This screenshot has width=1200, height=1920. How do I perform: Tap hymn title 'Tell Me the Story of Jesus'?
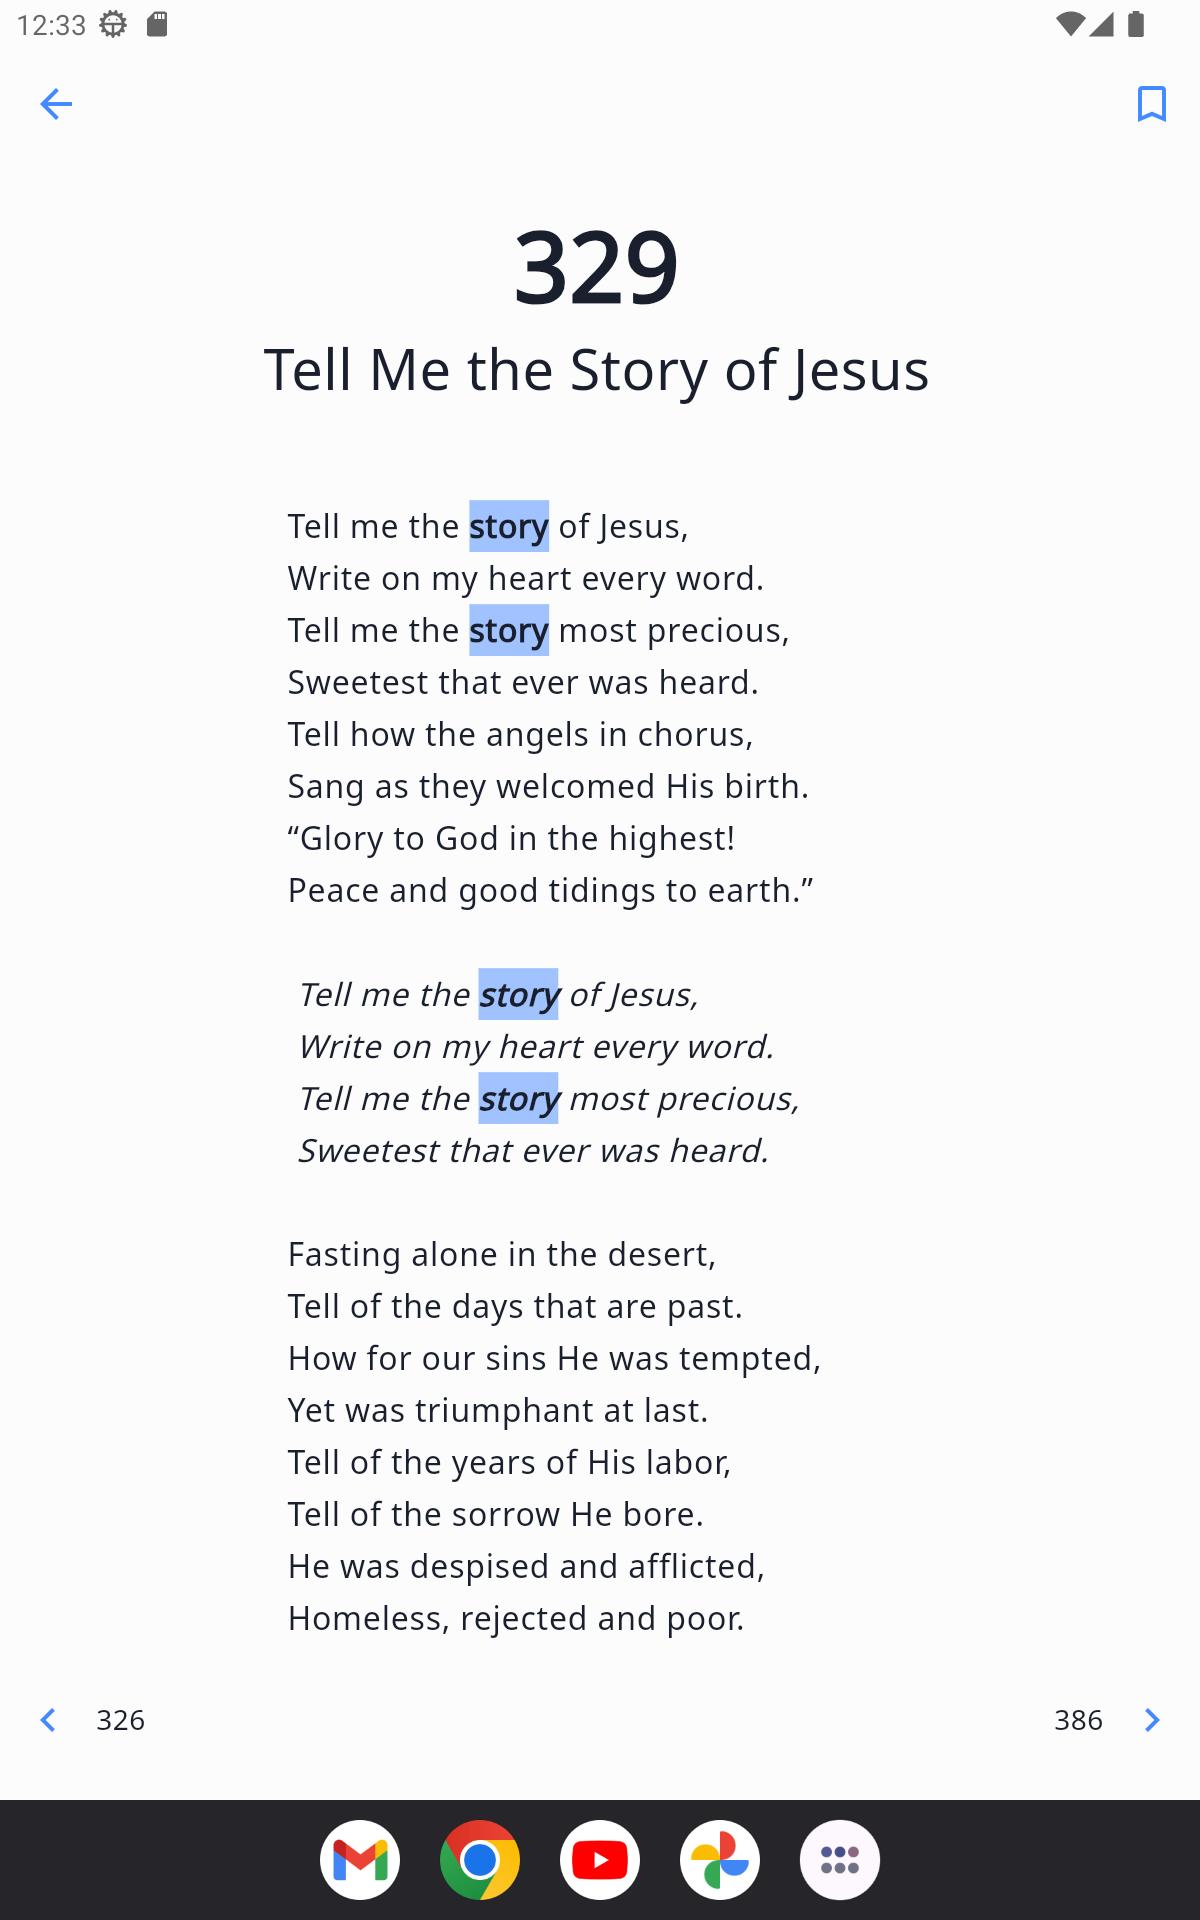(597, 370)
